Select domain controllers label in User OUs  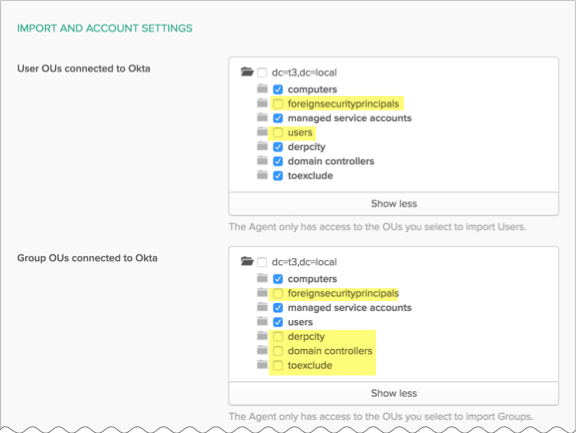click(x=331, y=161)
